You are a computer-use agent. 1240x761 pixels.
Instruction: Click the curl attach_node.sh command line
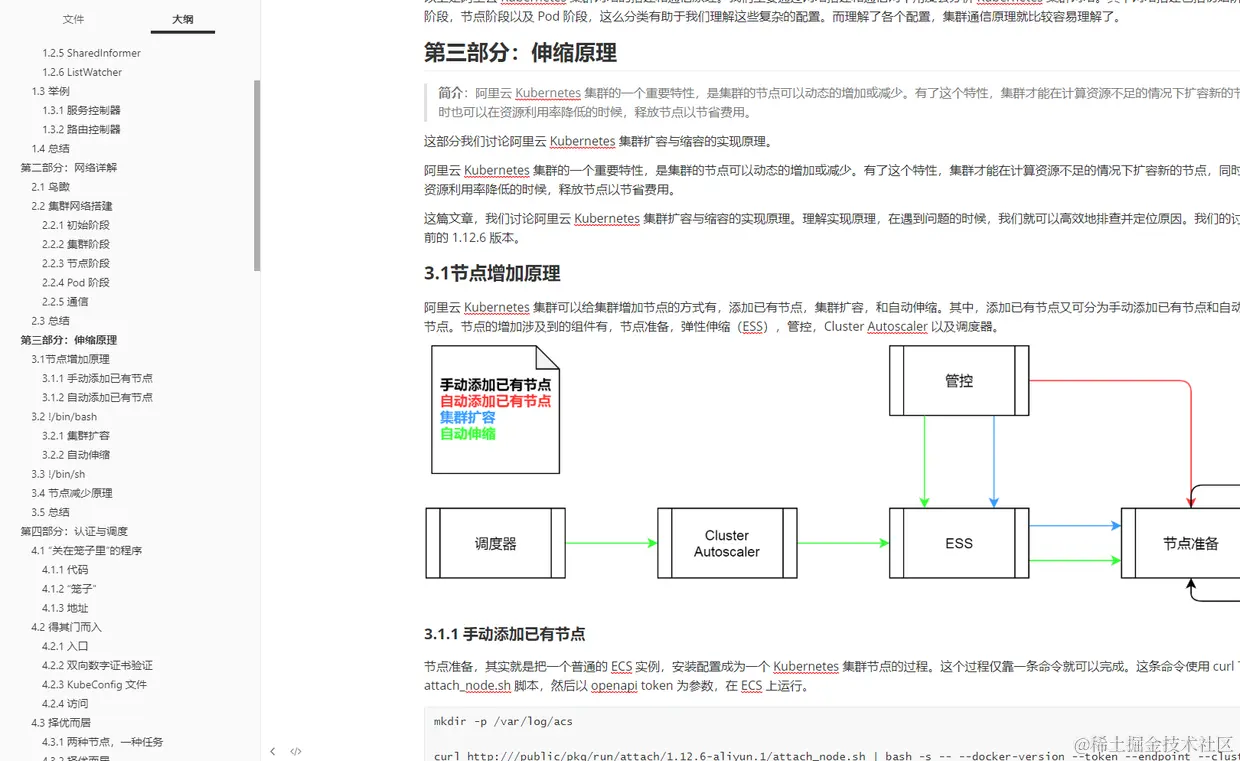[x=837, y=756]
